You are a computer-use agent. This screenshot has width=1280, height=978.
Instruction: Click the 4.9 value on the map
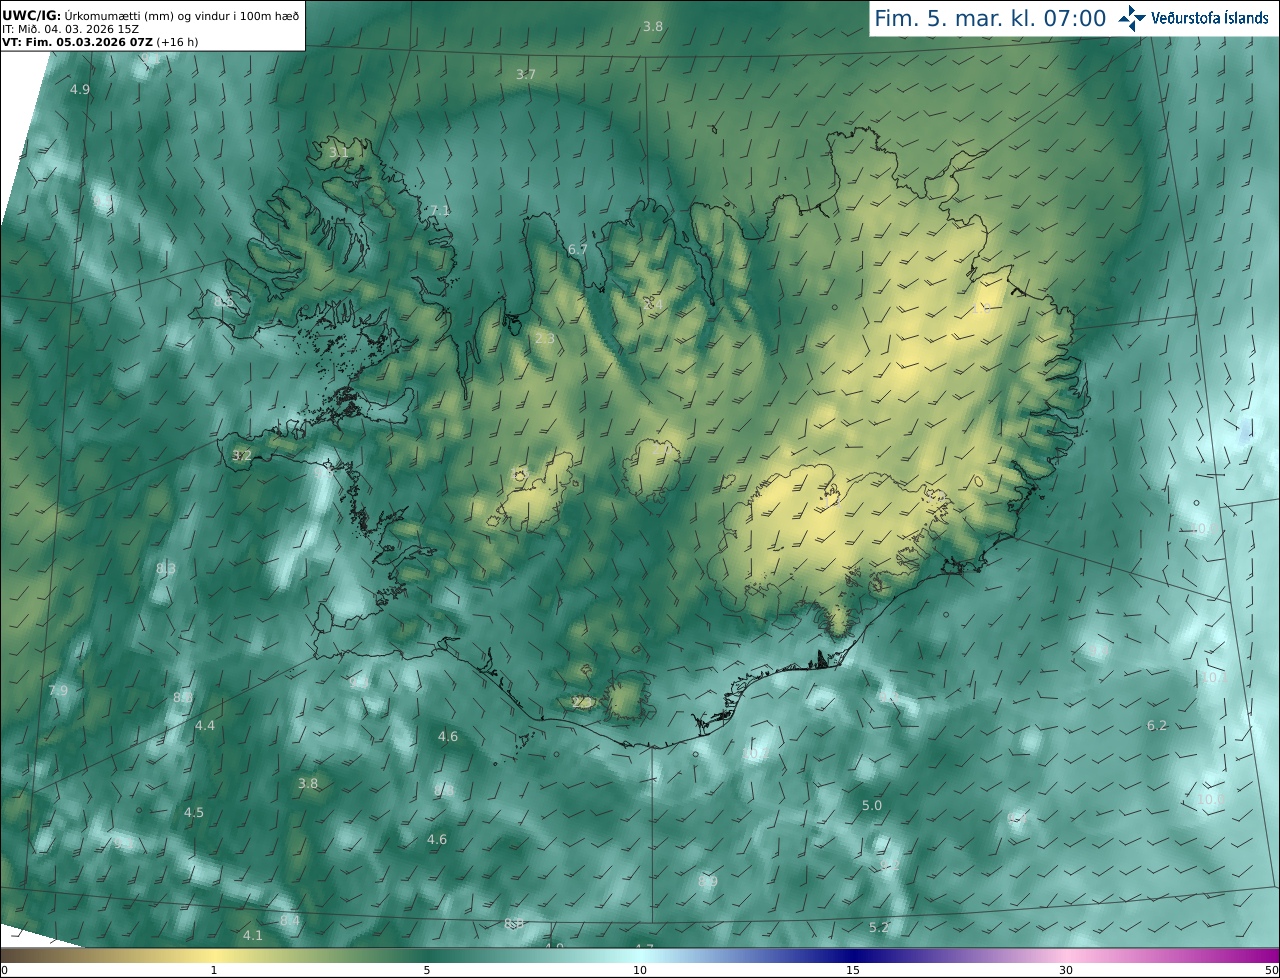pyautogui.click(x=80, y=89)
